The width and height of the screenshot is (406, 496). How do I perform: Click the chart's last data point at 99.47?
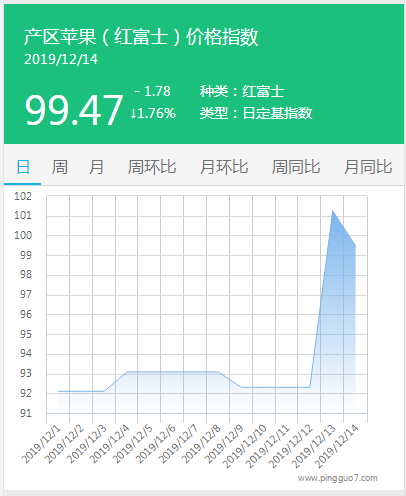[x=355, y=246]
